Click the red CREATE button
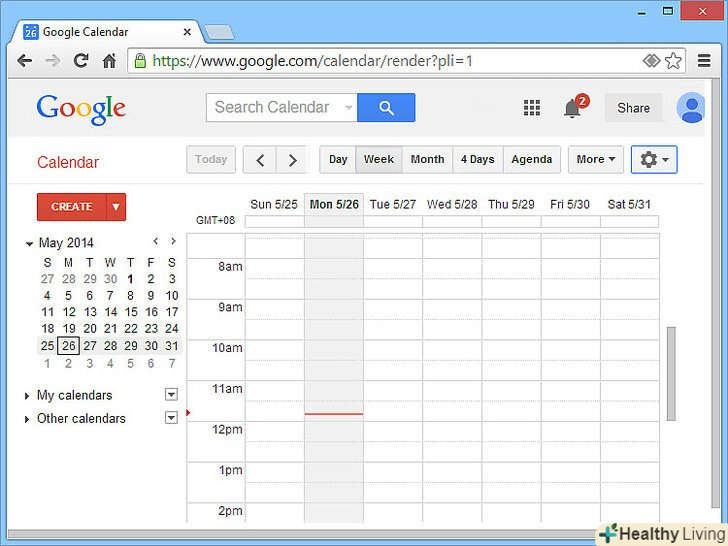 click(72, 207)
